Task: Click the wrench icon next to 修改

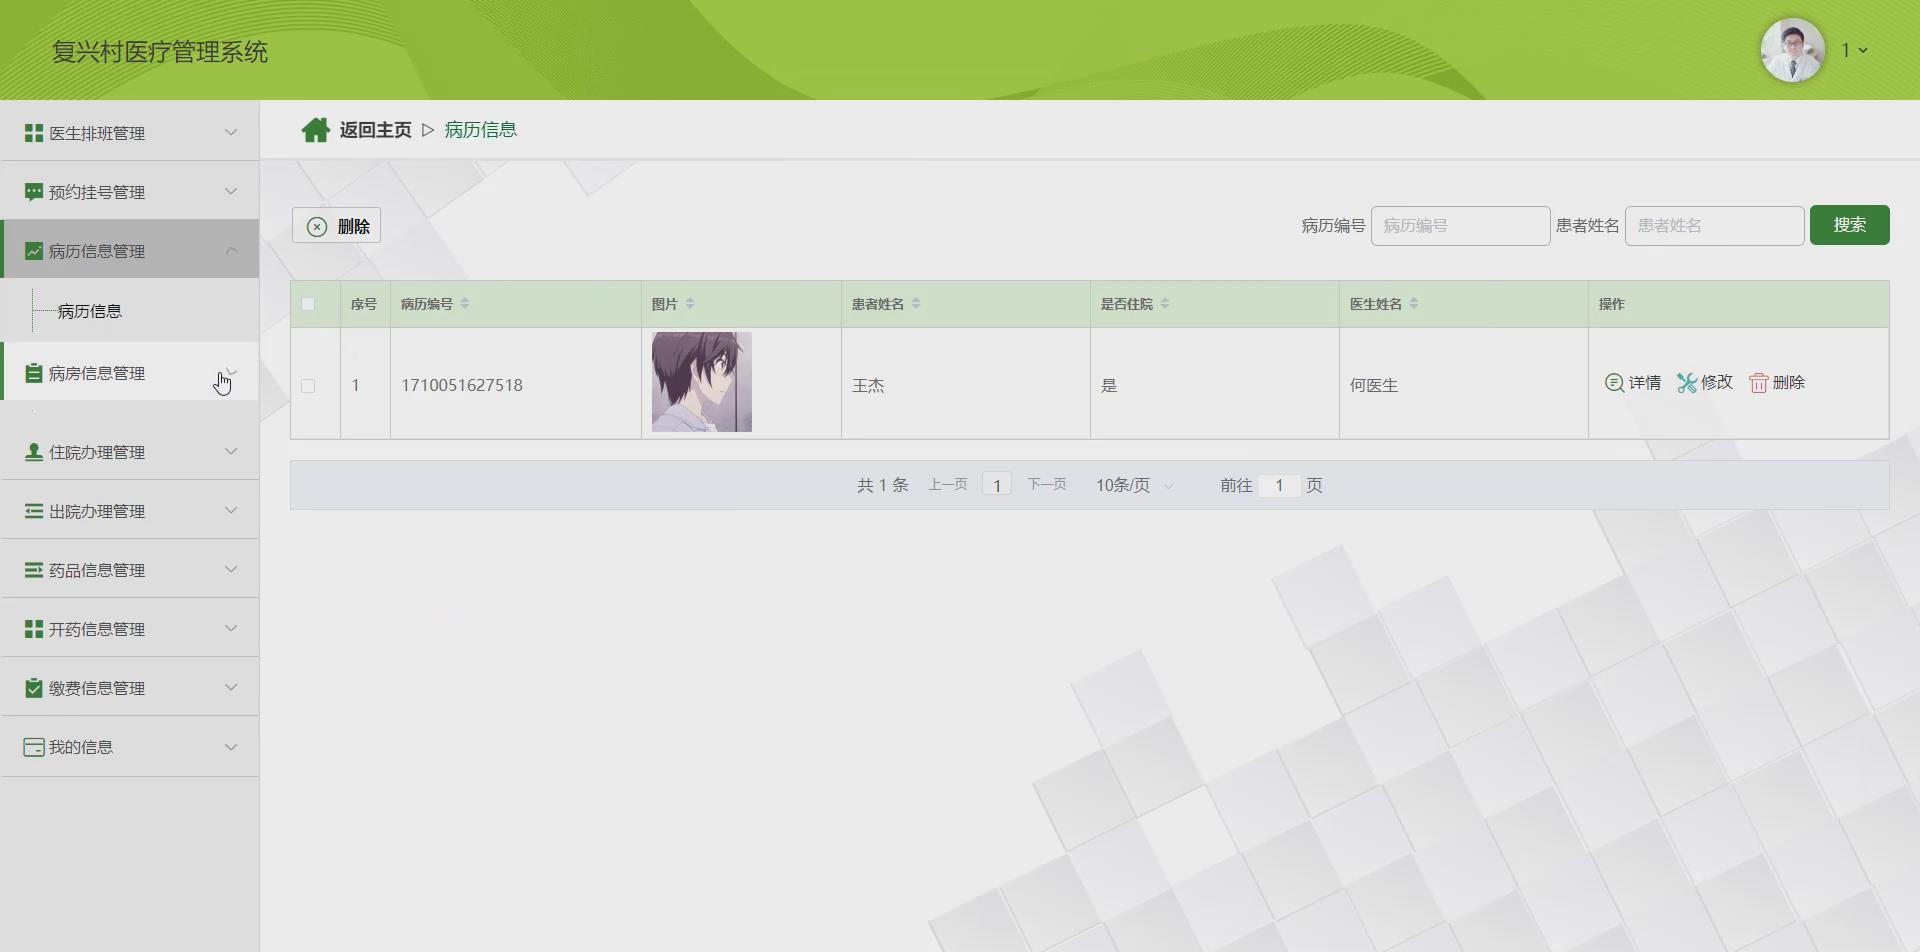Action: click(1687, 383)
